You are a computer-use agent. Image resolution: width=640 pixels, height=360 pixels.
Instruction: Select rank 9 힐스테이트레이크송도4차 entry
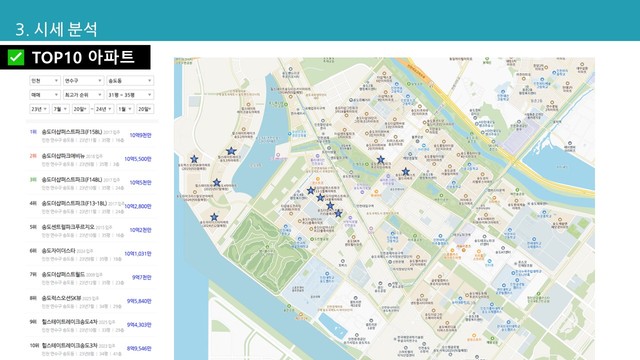coord(92,325)
